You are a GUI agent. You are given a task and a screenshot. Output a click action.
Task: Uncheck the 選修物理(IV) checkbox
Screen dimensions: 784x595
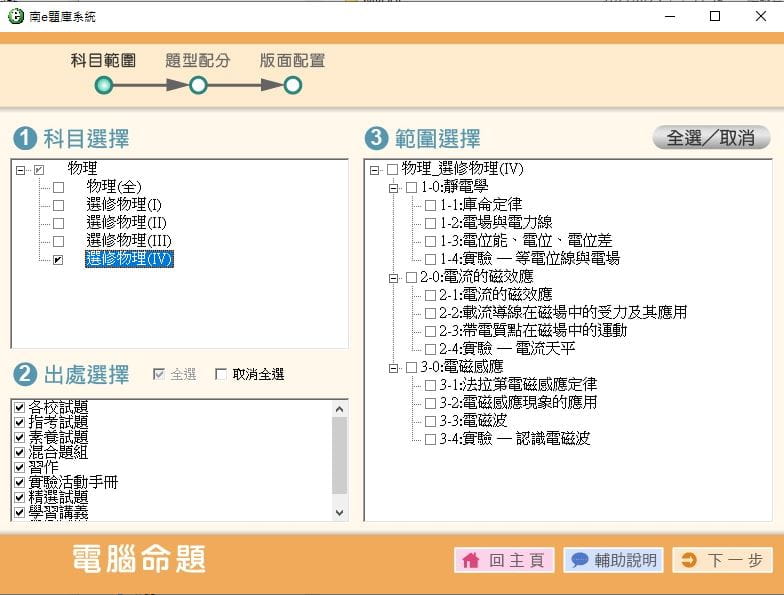pos(58,260)
